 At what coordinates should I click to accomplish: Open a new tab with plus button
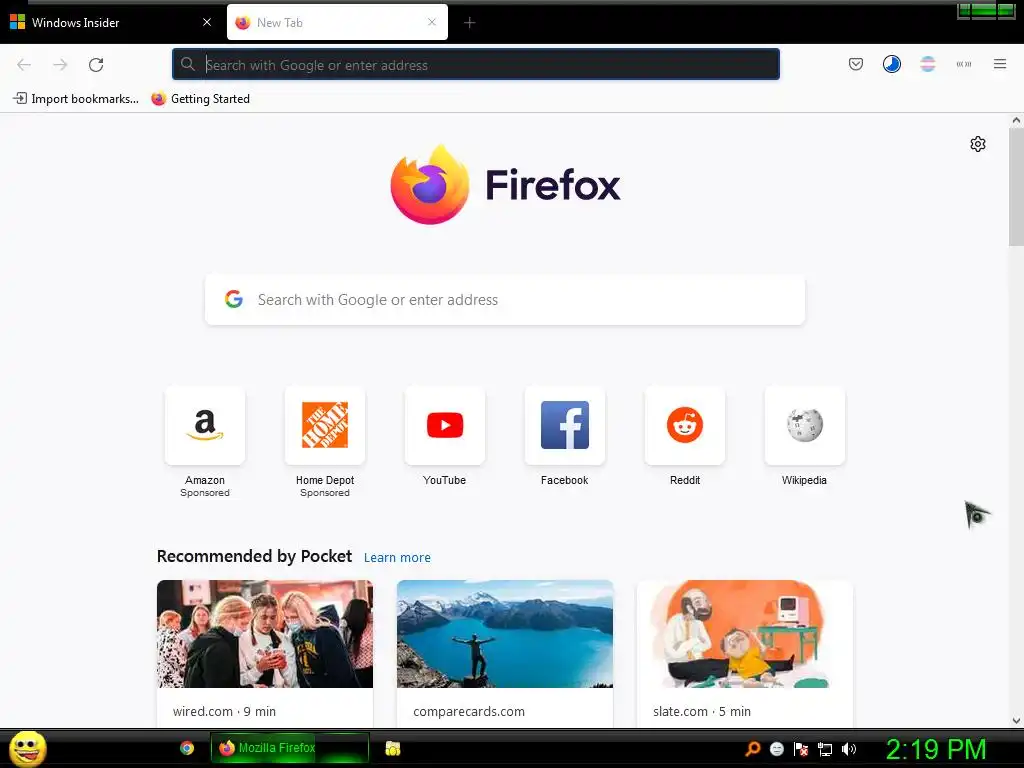pyautogui.click(x=469, y=23)
